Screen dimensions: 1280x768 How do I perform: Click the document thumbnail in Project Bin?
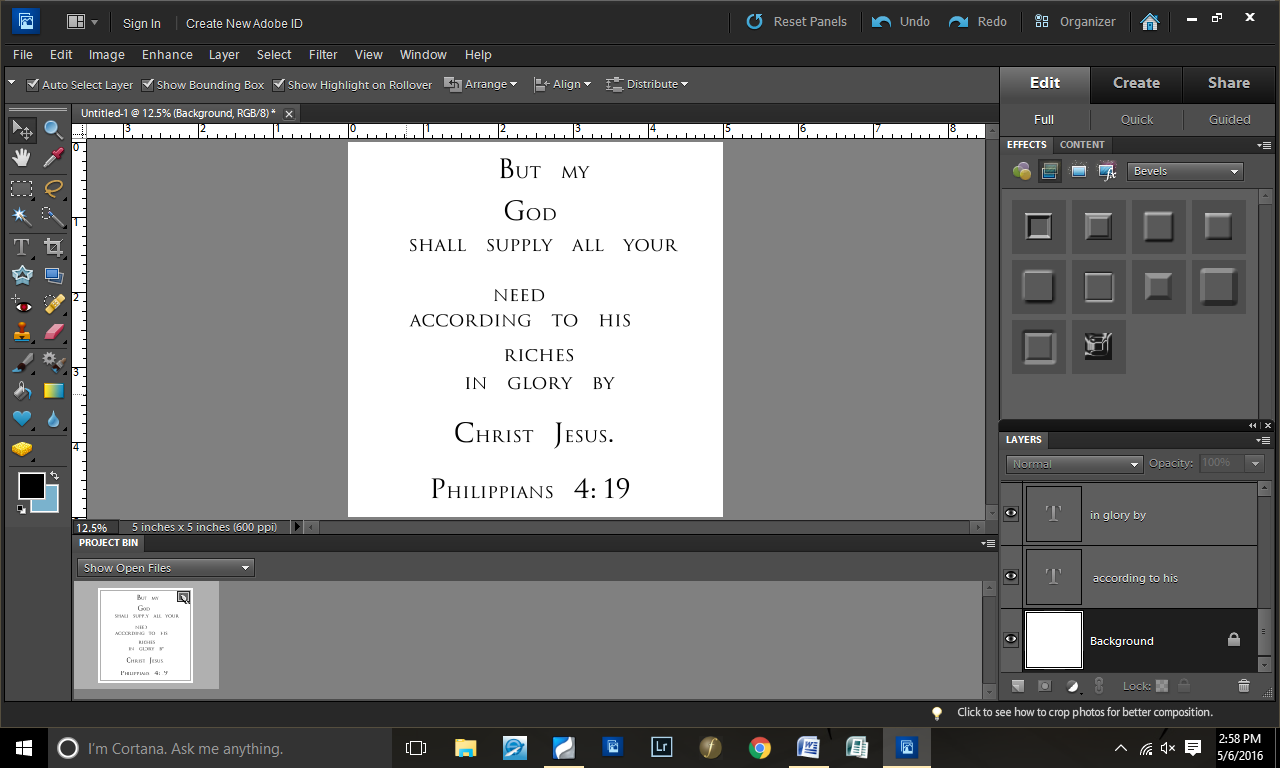[x=145, y=635]
